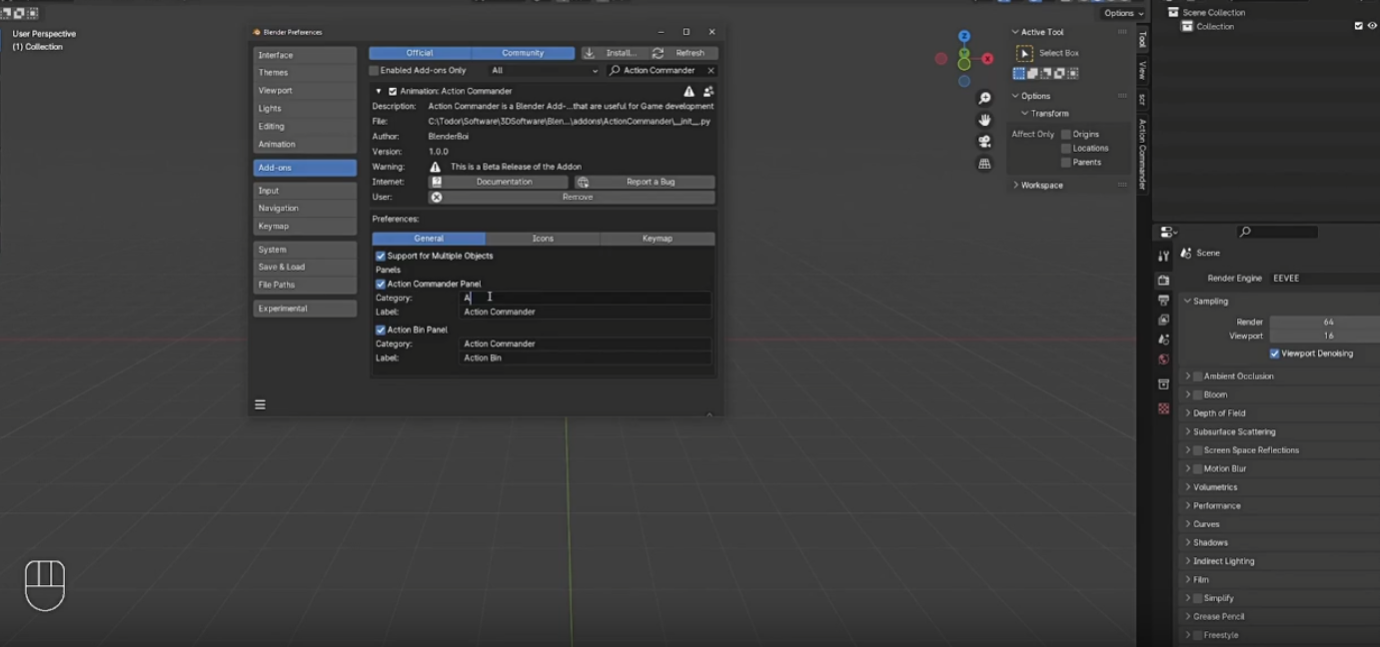This screenshot has height=647, width=1380.
Task: Toggle Enabled Add-ons Only checkbox
Action: (x=374, y=70)
